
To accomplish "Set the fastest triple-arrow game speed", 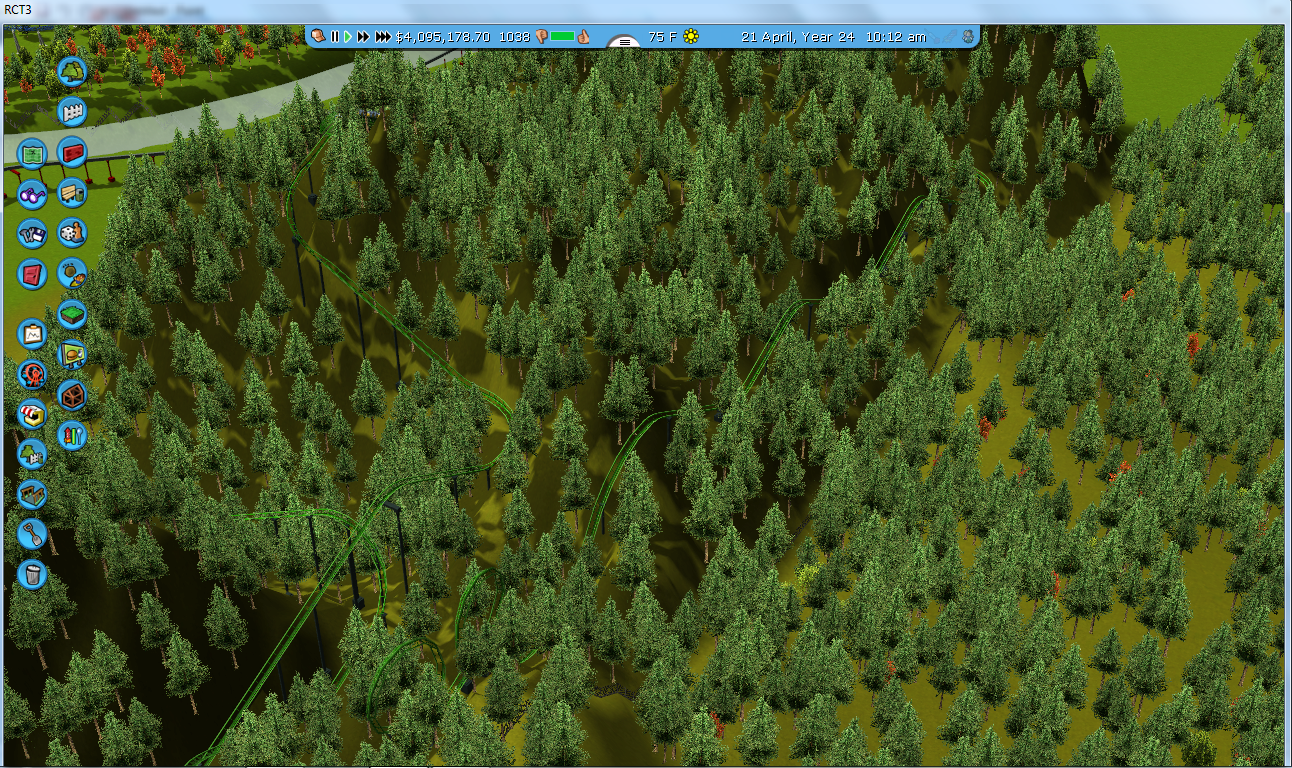I will [x=383, y=37].
